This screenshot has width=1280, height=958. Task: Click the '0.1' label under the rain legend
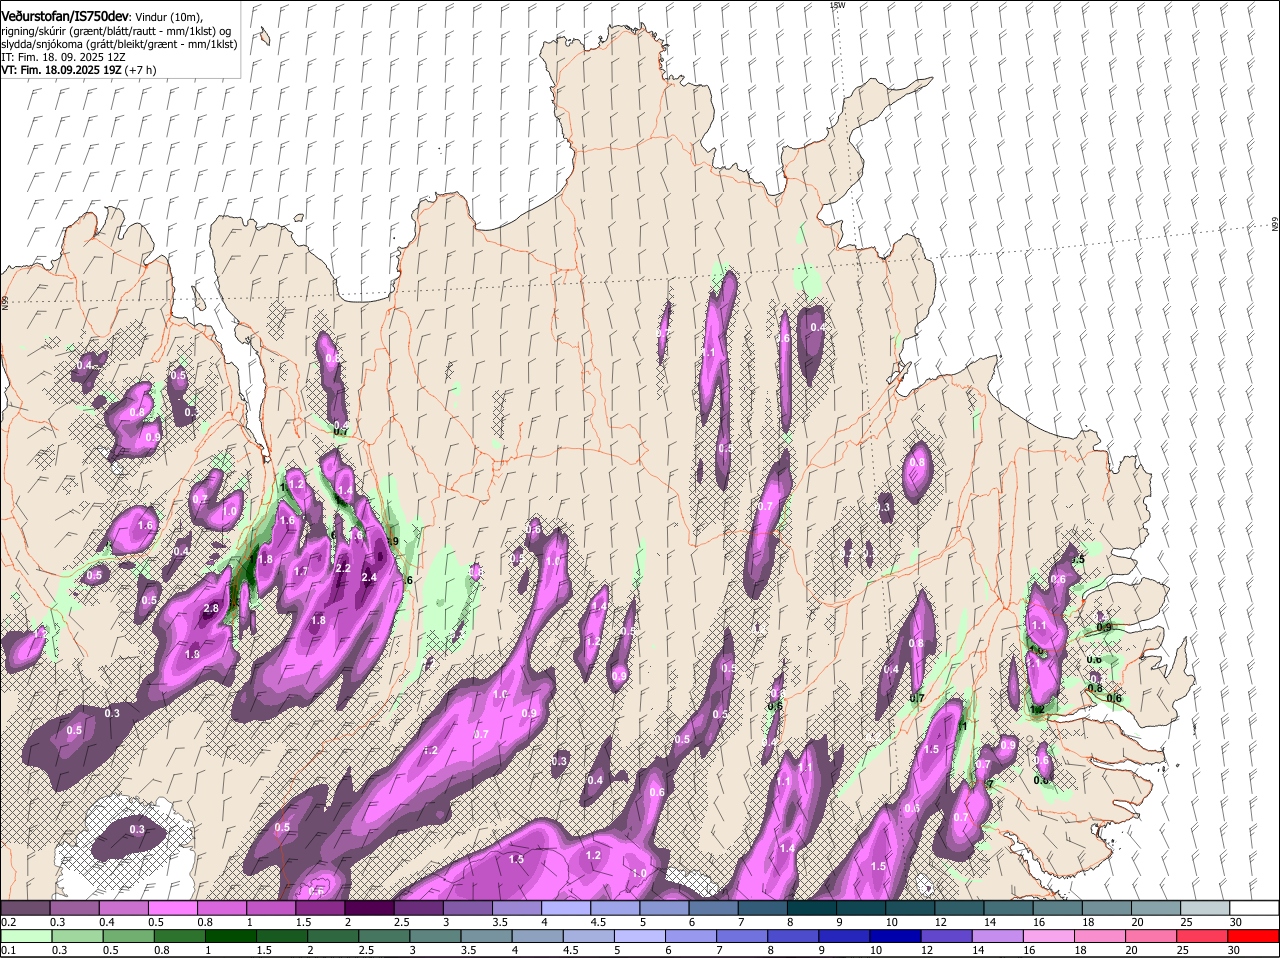pos(8,950)
